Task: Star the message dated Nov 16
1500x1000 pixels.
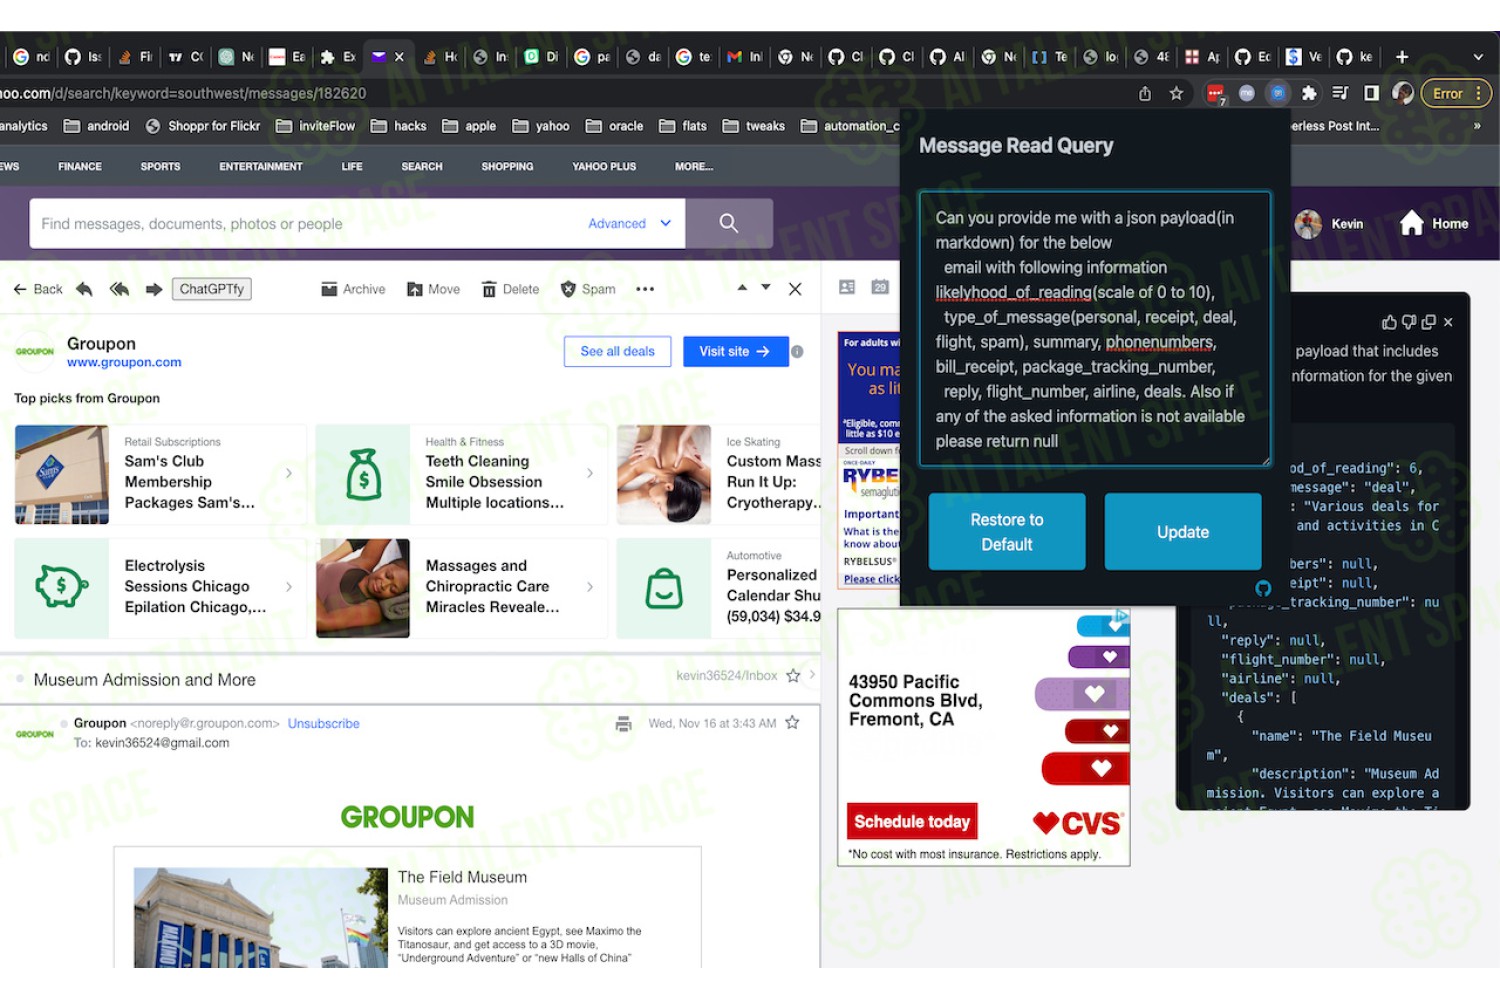Action: (792, 722)
